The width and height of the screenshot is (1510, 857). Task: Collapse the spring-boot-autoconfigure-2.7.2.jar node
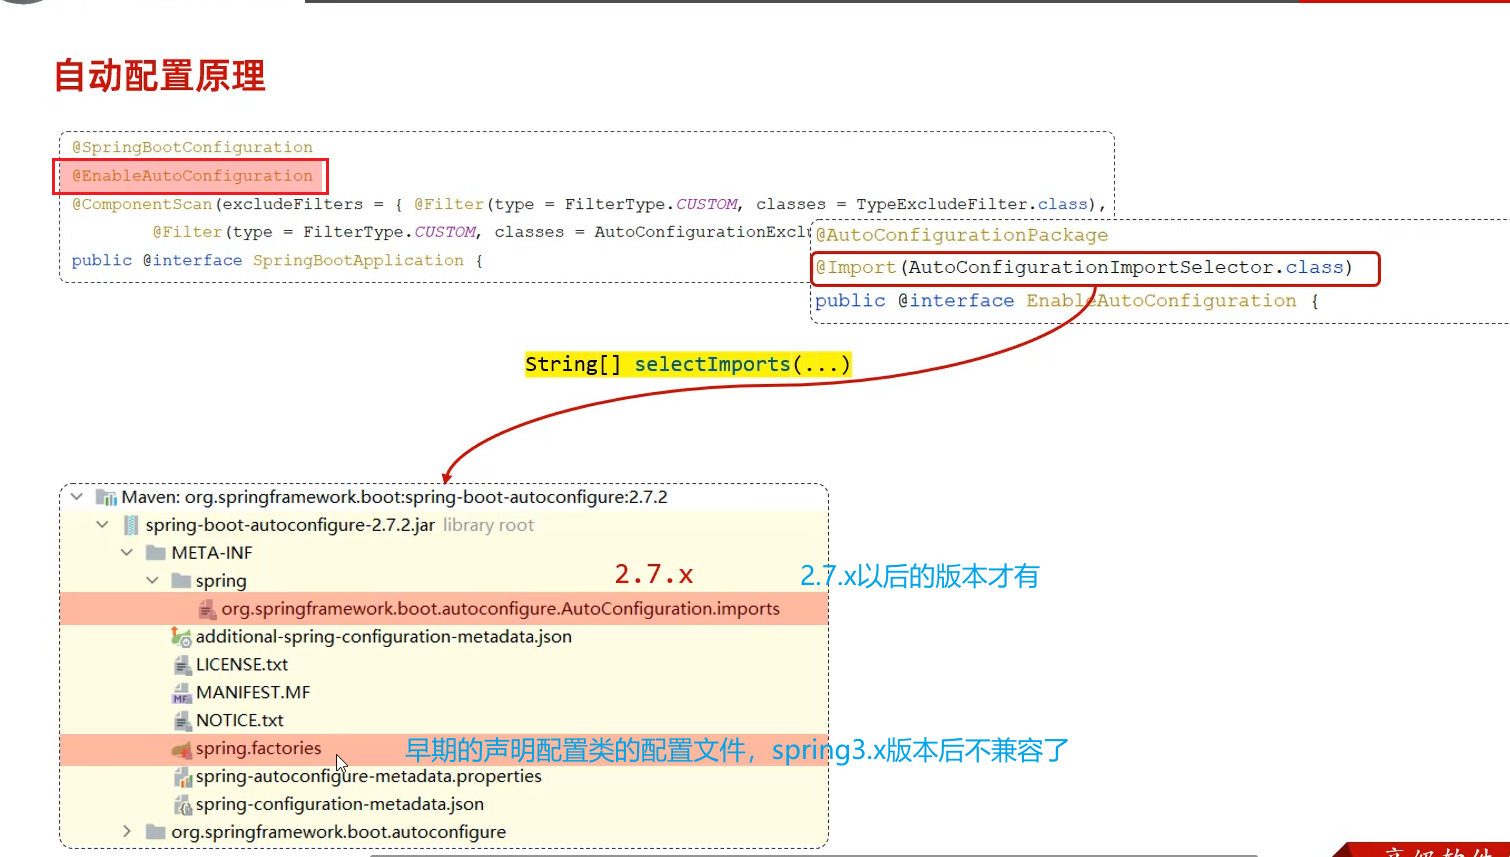click(x=102, y=525)
